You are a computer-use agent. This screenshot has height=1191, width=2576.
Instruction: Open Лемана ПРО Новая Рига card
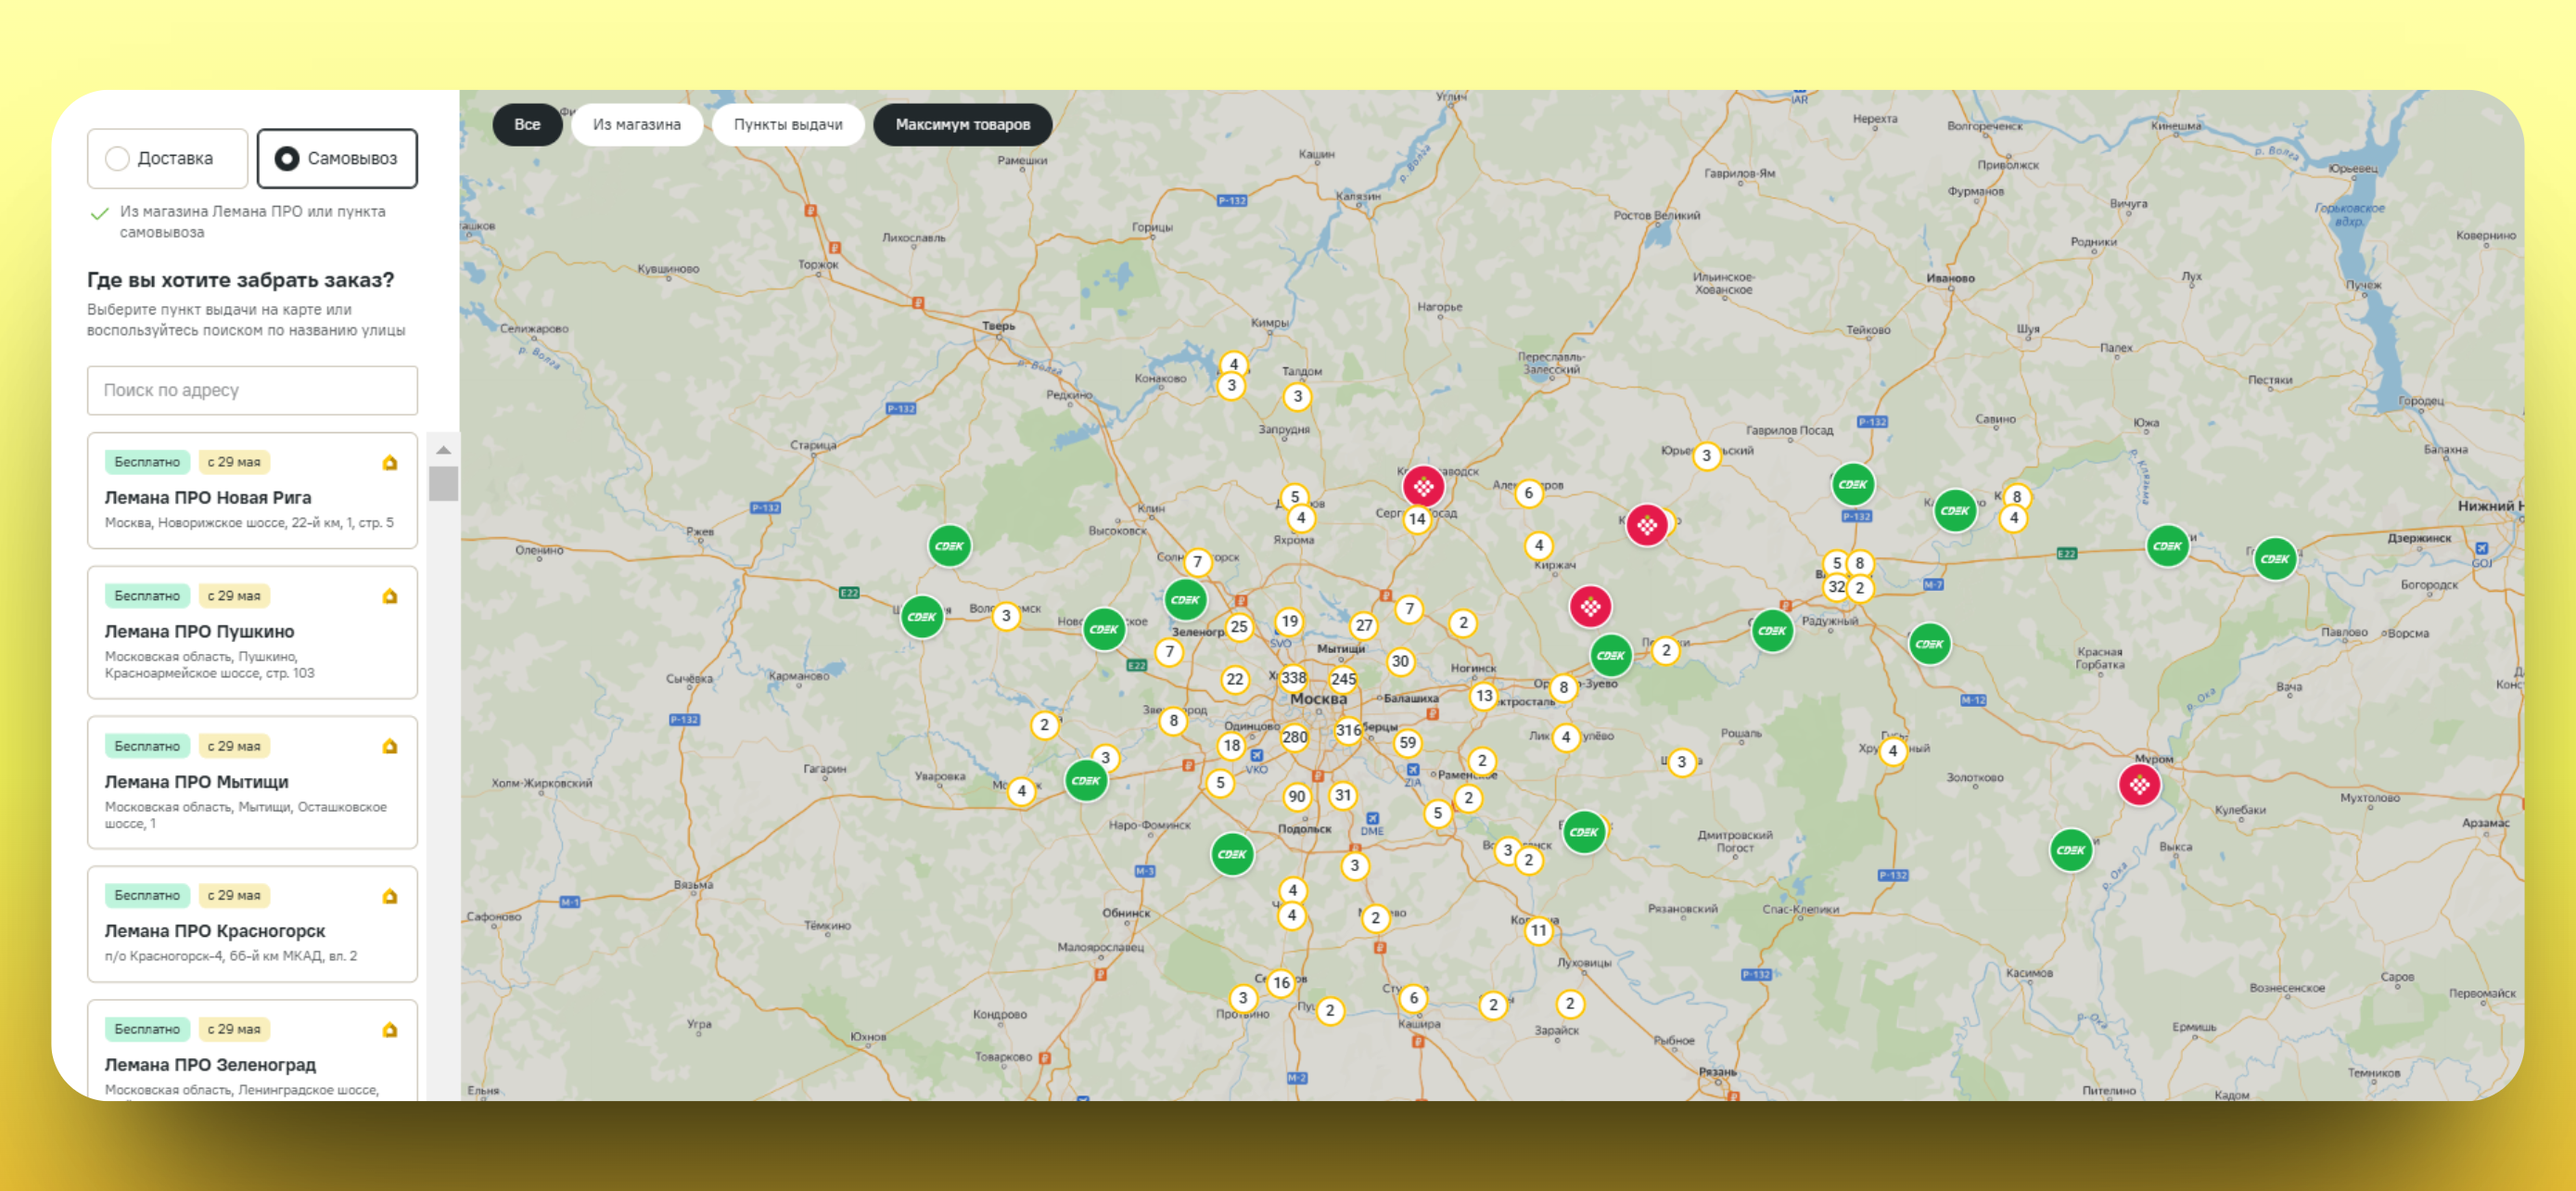[x=252, y=490]
